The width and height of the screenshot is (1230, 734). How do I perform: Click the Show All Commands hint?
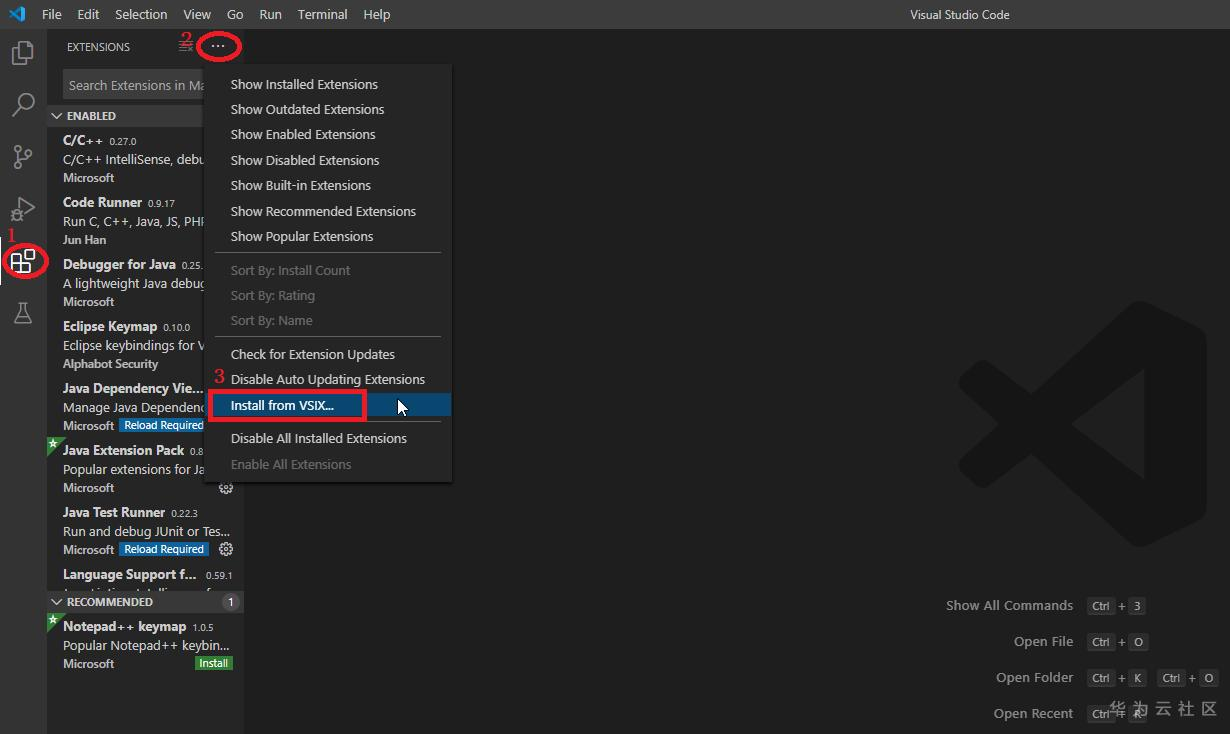(x=1009, y=605)
